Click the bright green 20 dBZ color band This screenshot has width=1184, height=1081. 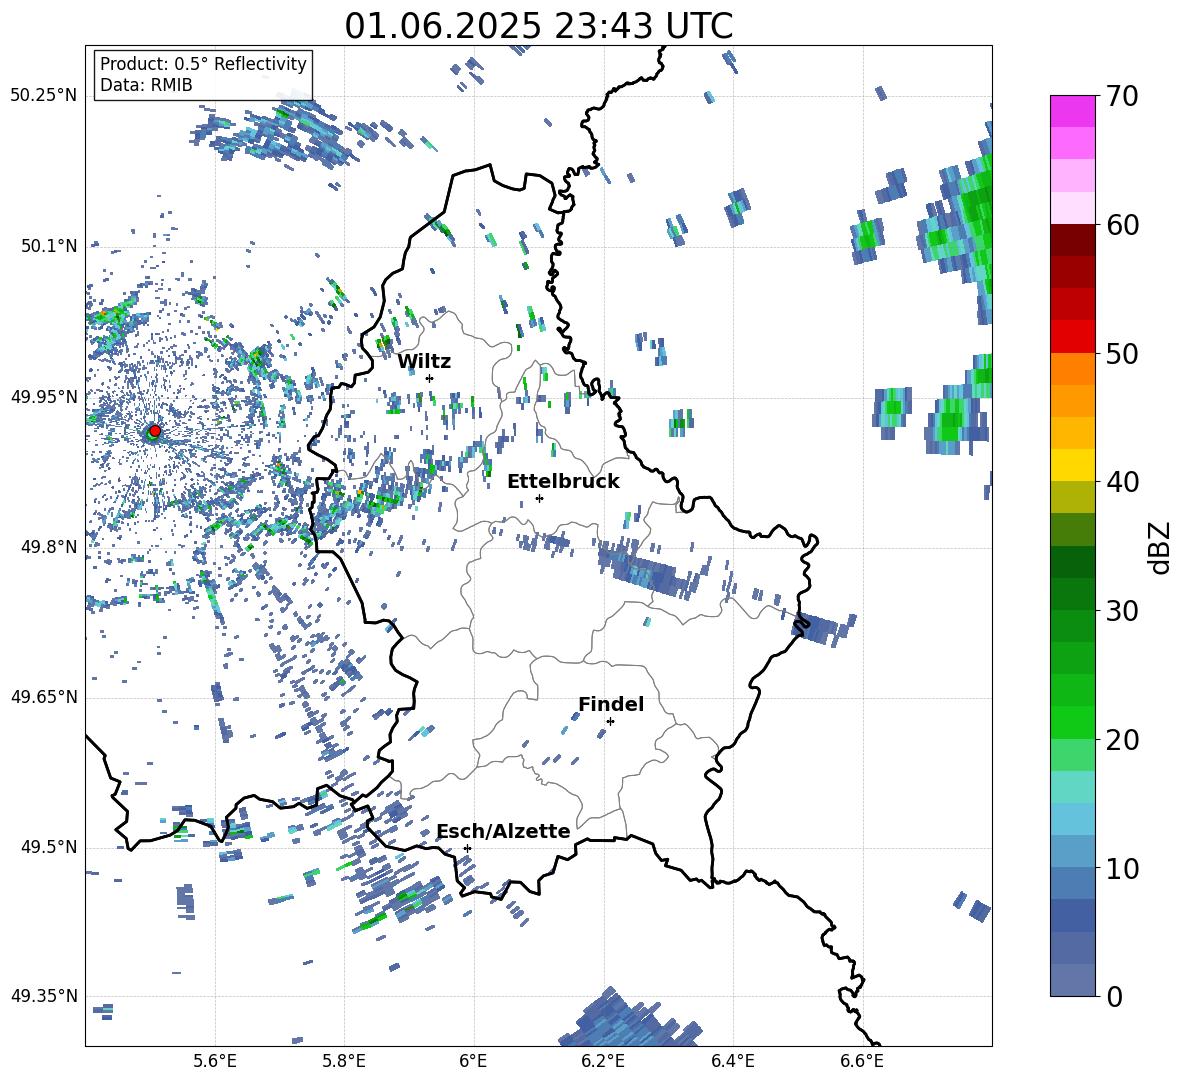pyautogui.click(x=1072, y=722)
